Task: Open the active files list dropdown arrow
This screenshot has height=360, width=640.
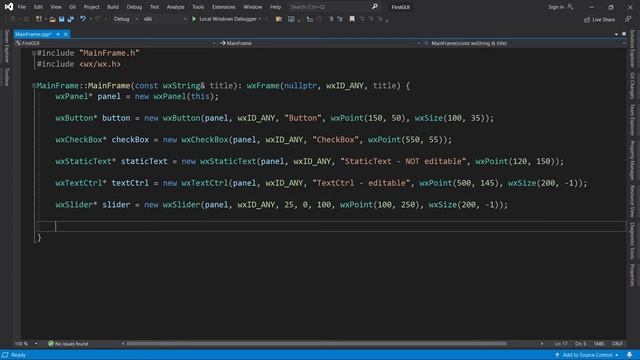Action: pos(616,34)
